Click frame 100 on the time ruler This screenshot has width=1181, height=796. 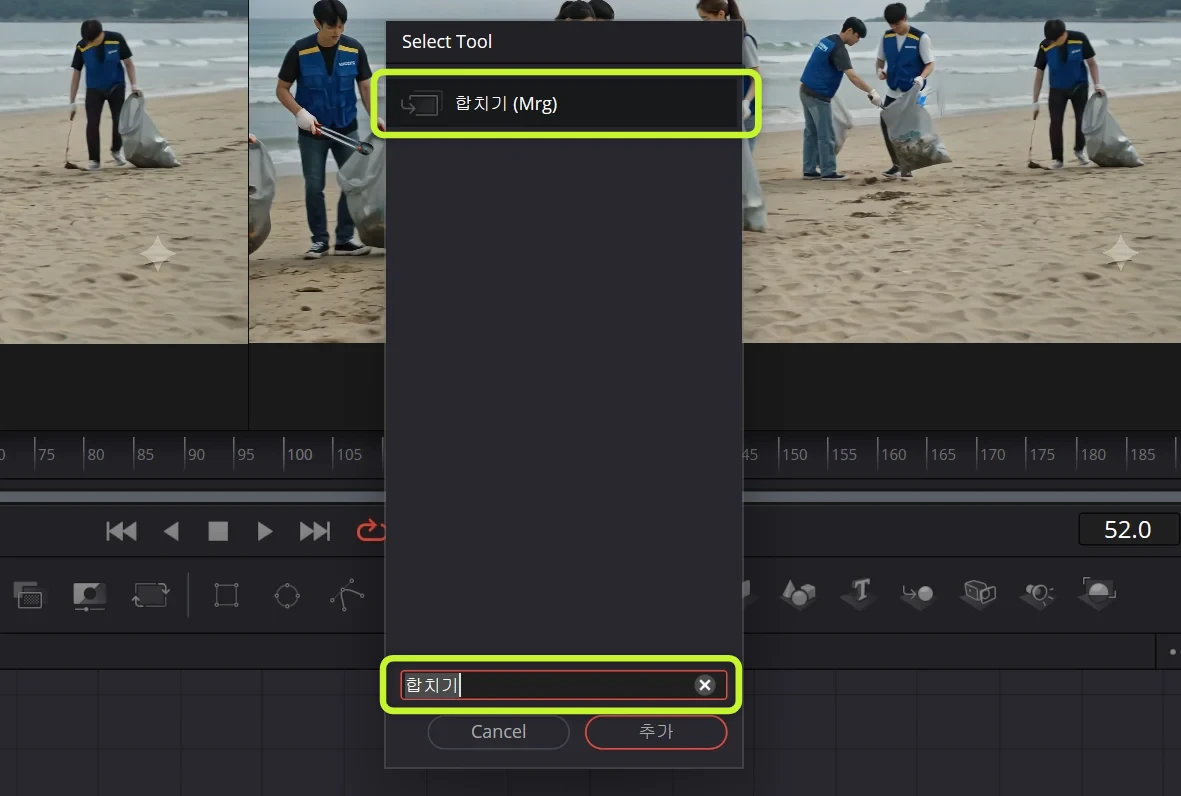pos(300,454)
